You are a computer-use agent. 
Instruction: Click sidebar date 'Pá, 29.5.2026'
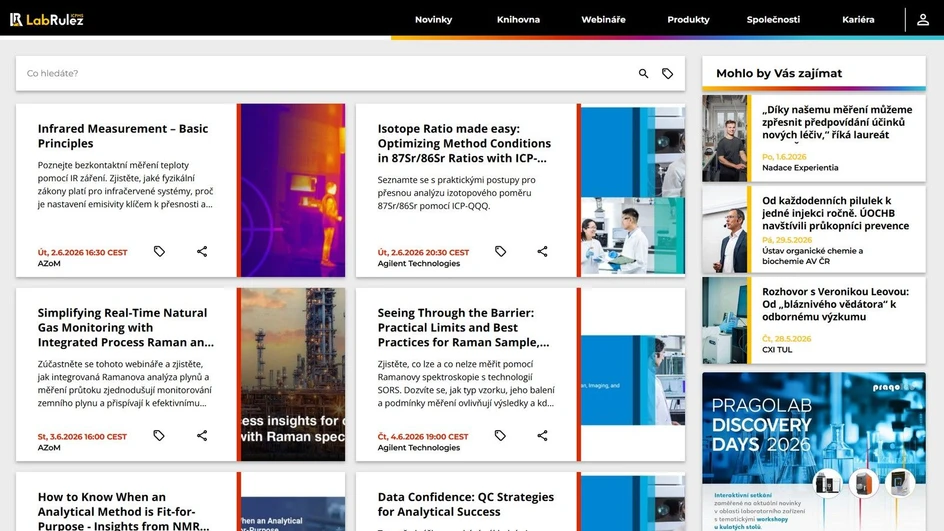pos(786,240)
